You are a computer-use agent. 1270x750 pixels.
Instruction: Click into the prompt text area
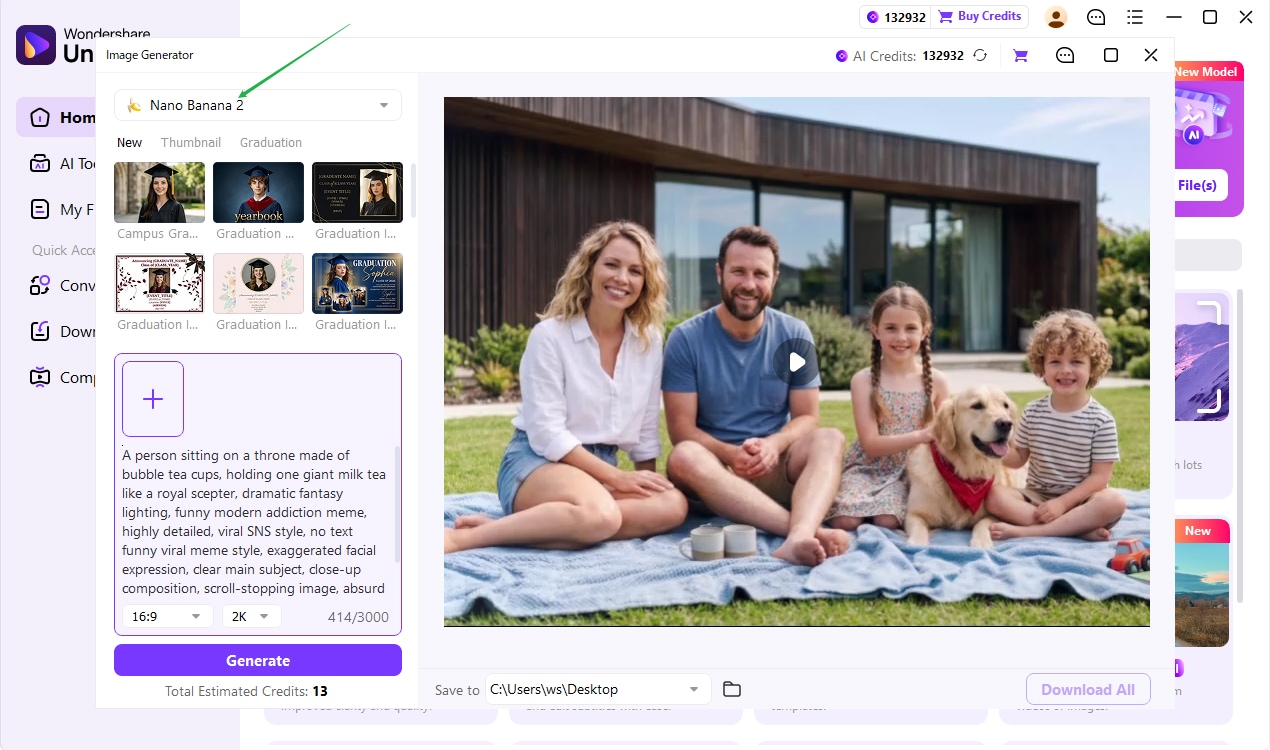coord(255,523)
